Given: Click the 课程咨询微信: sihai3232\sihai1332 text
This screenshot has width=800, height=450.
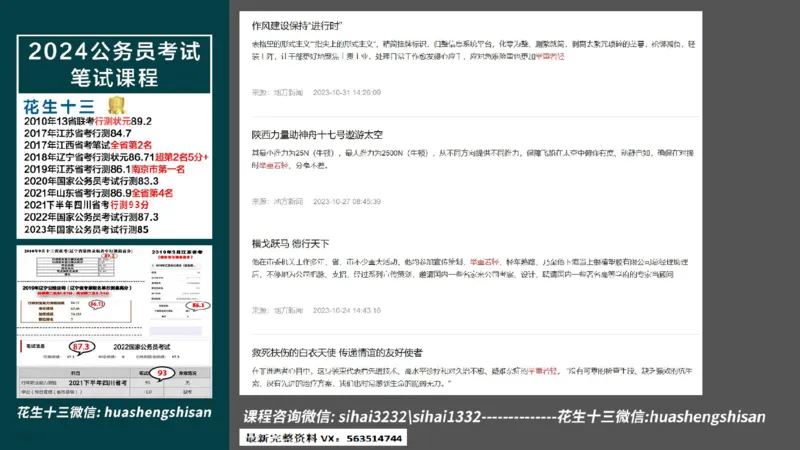Looking at the screenshot, I should (x=362, y=417).
